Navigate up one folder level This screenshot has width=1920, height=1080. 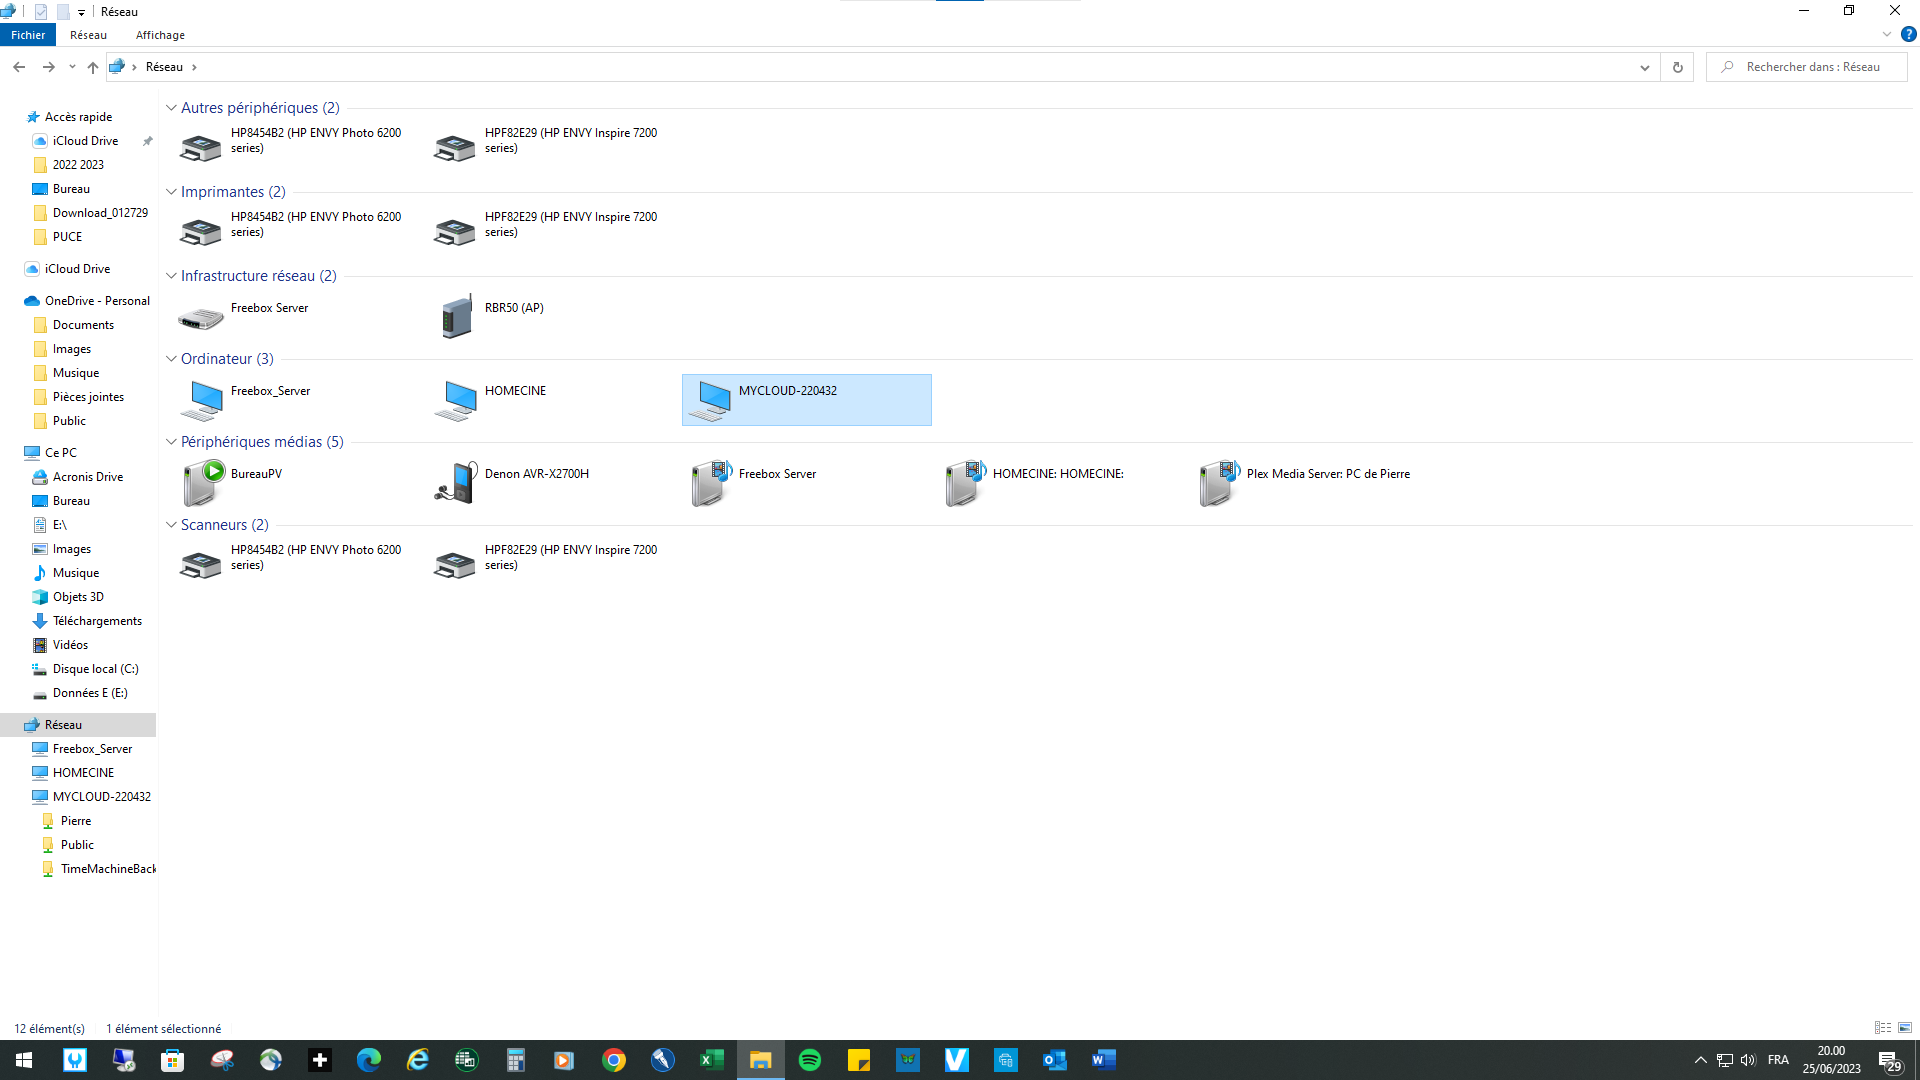click(x=93, y=67)
